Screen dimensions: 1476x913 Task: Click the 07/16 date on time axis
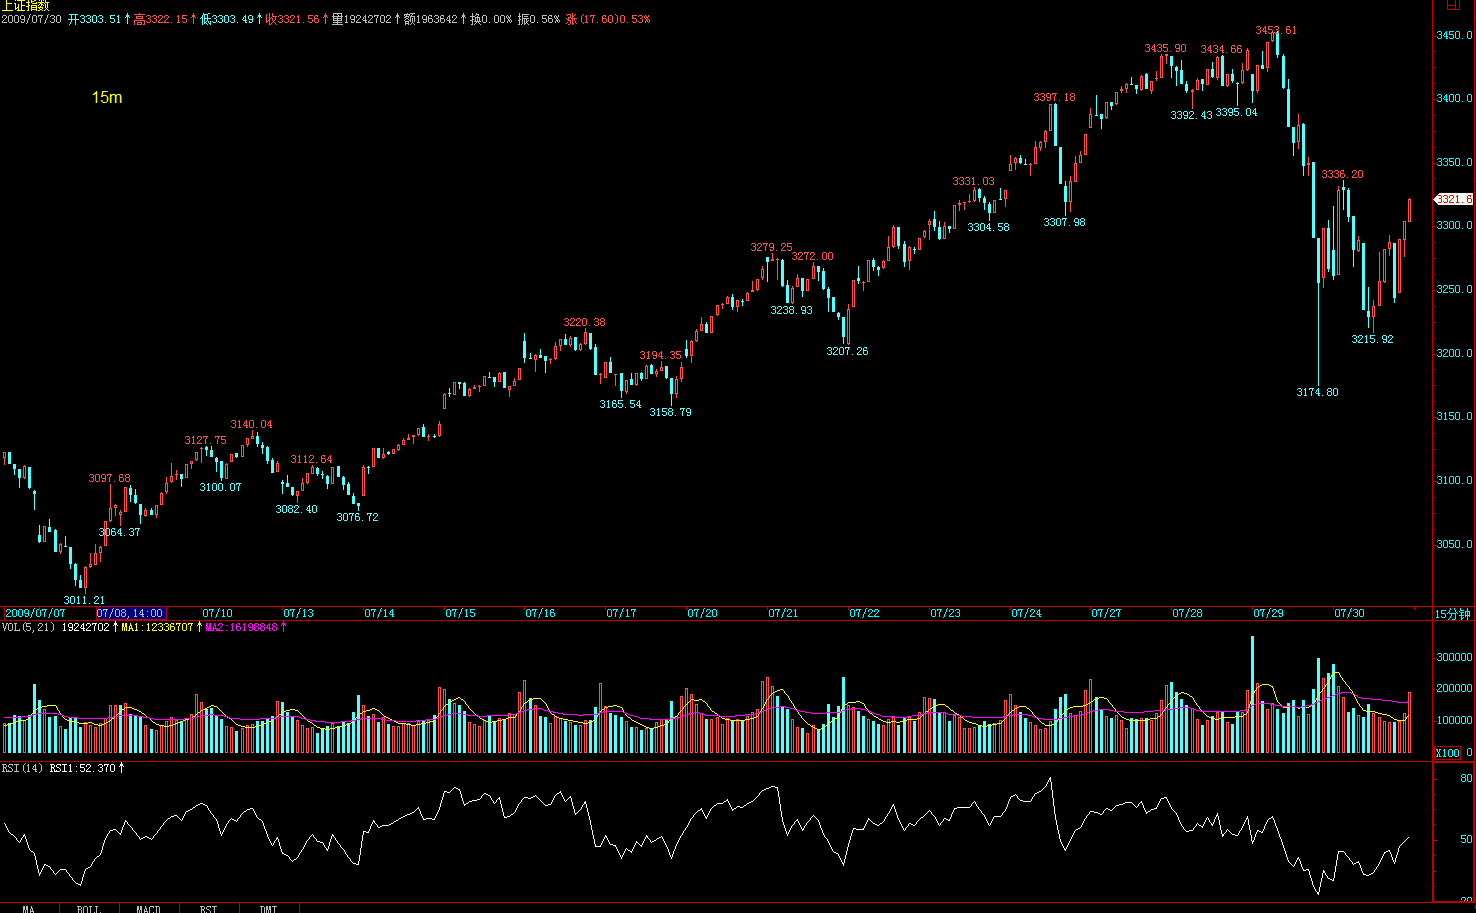pos(540,614)
